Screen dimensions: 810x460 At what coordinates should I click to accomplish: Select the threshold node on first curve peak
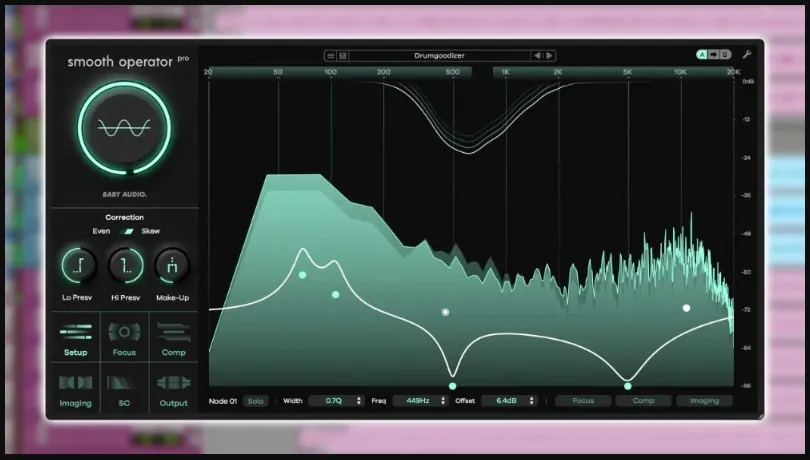pos(303,275)
